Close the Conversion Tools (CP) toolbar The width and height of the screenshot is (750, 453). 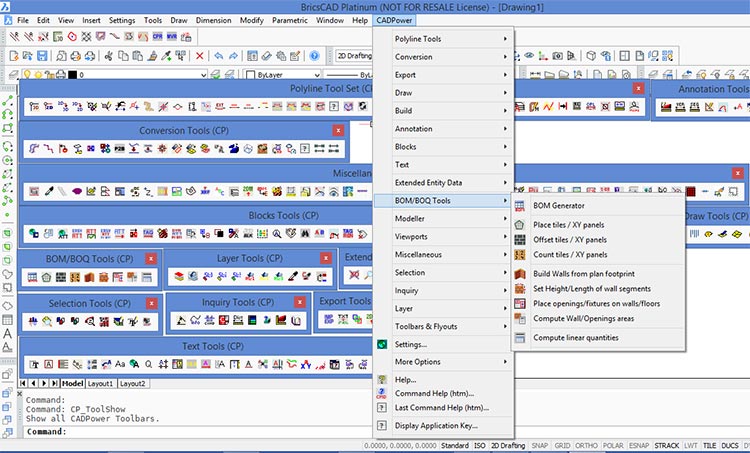tap(338, 130)
